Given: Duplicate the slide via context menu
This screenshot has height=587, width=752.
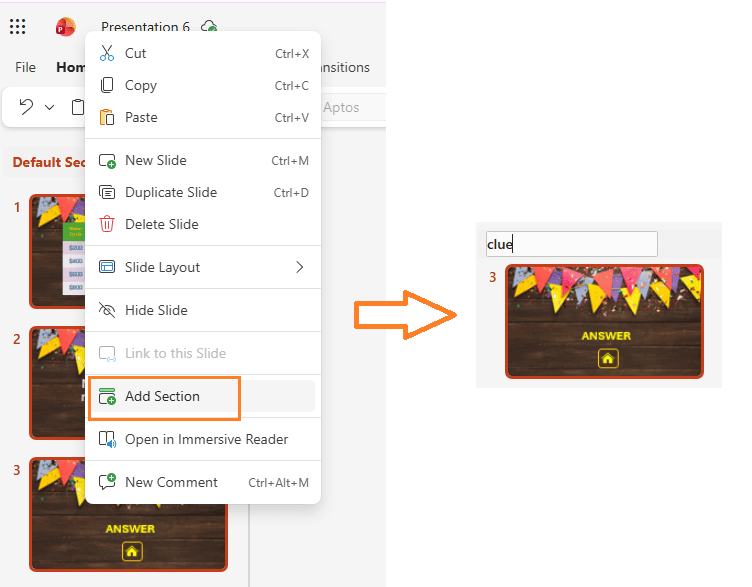Looking at the screenshot, I should click(170, 192).
